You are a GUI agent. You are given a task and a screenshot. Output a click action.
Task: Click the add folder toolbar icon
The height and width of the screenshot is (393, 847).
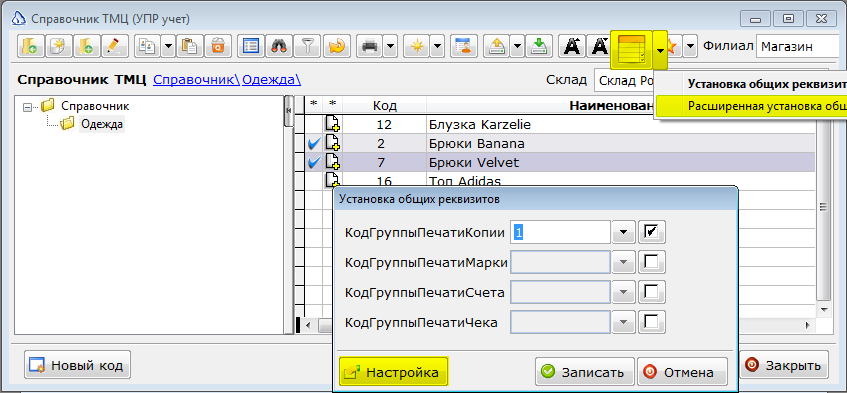pyautogui.click(x=86, y=46)
